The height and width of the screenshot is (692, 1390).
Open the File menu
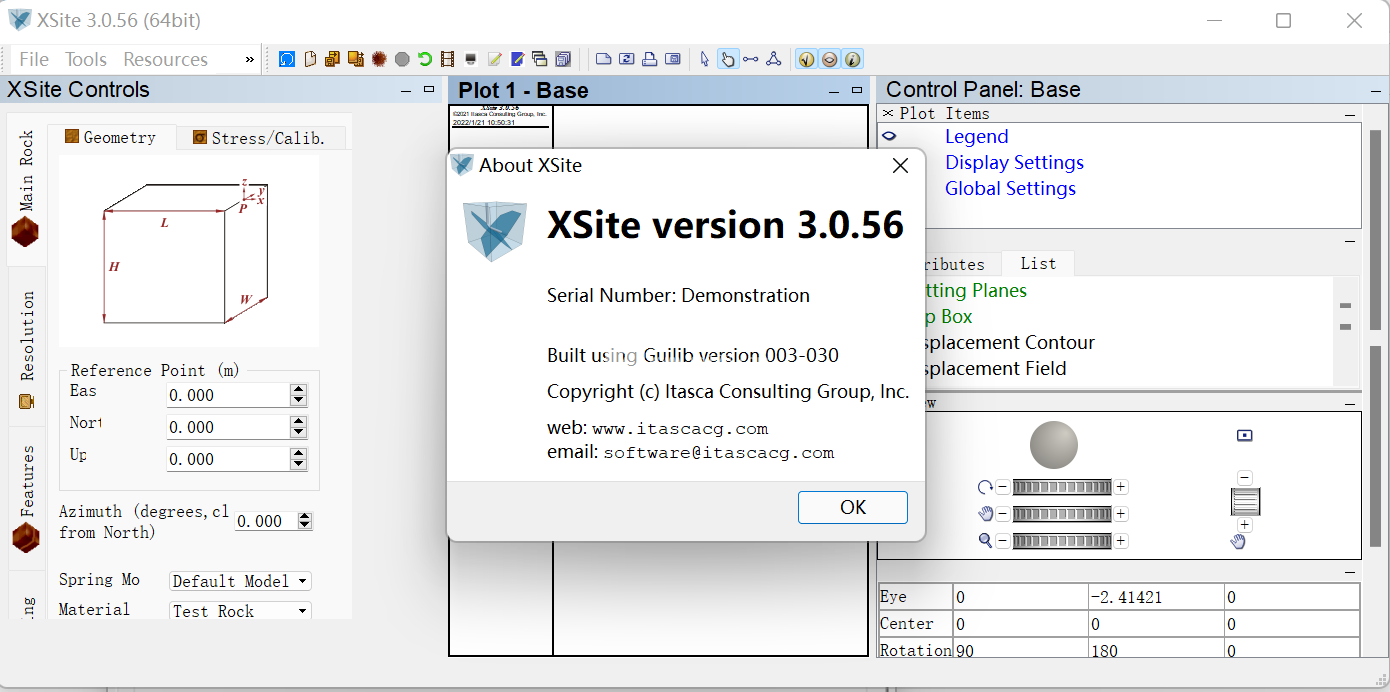(x=34, y=59)
